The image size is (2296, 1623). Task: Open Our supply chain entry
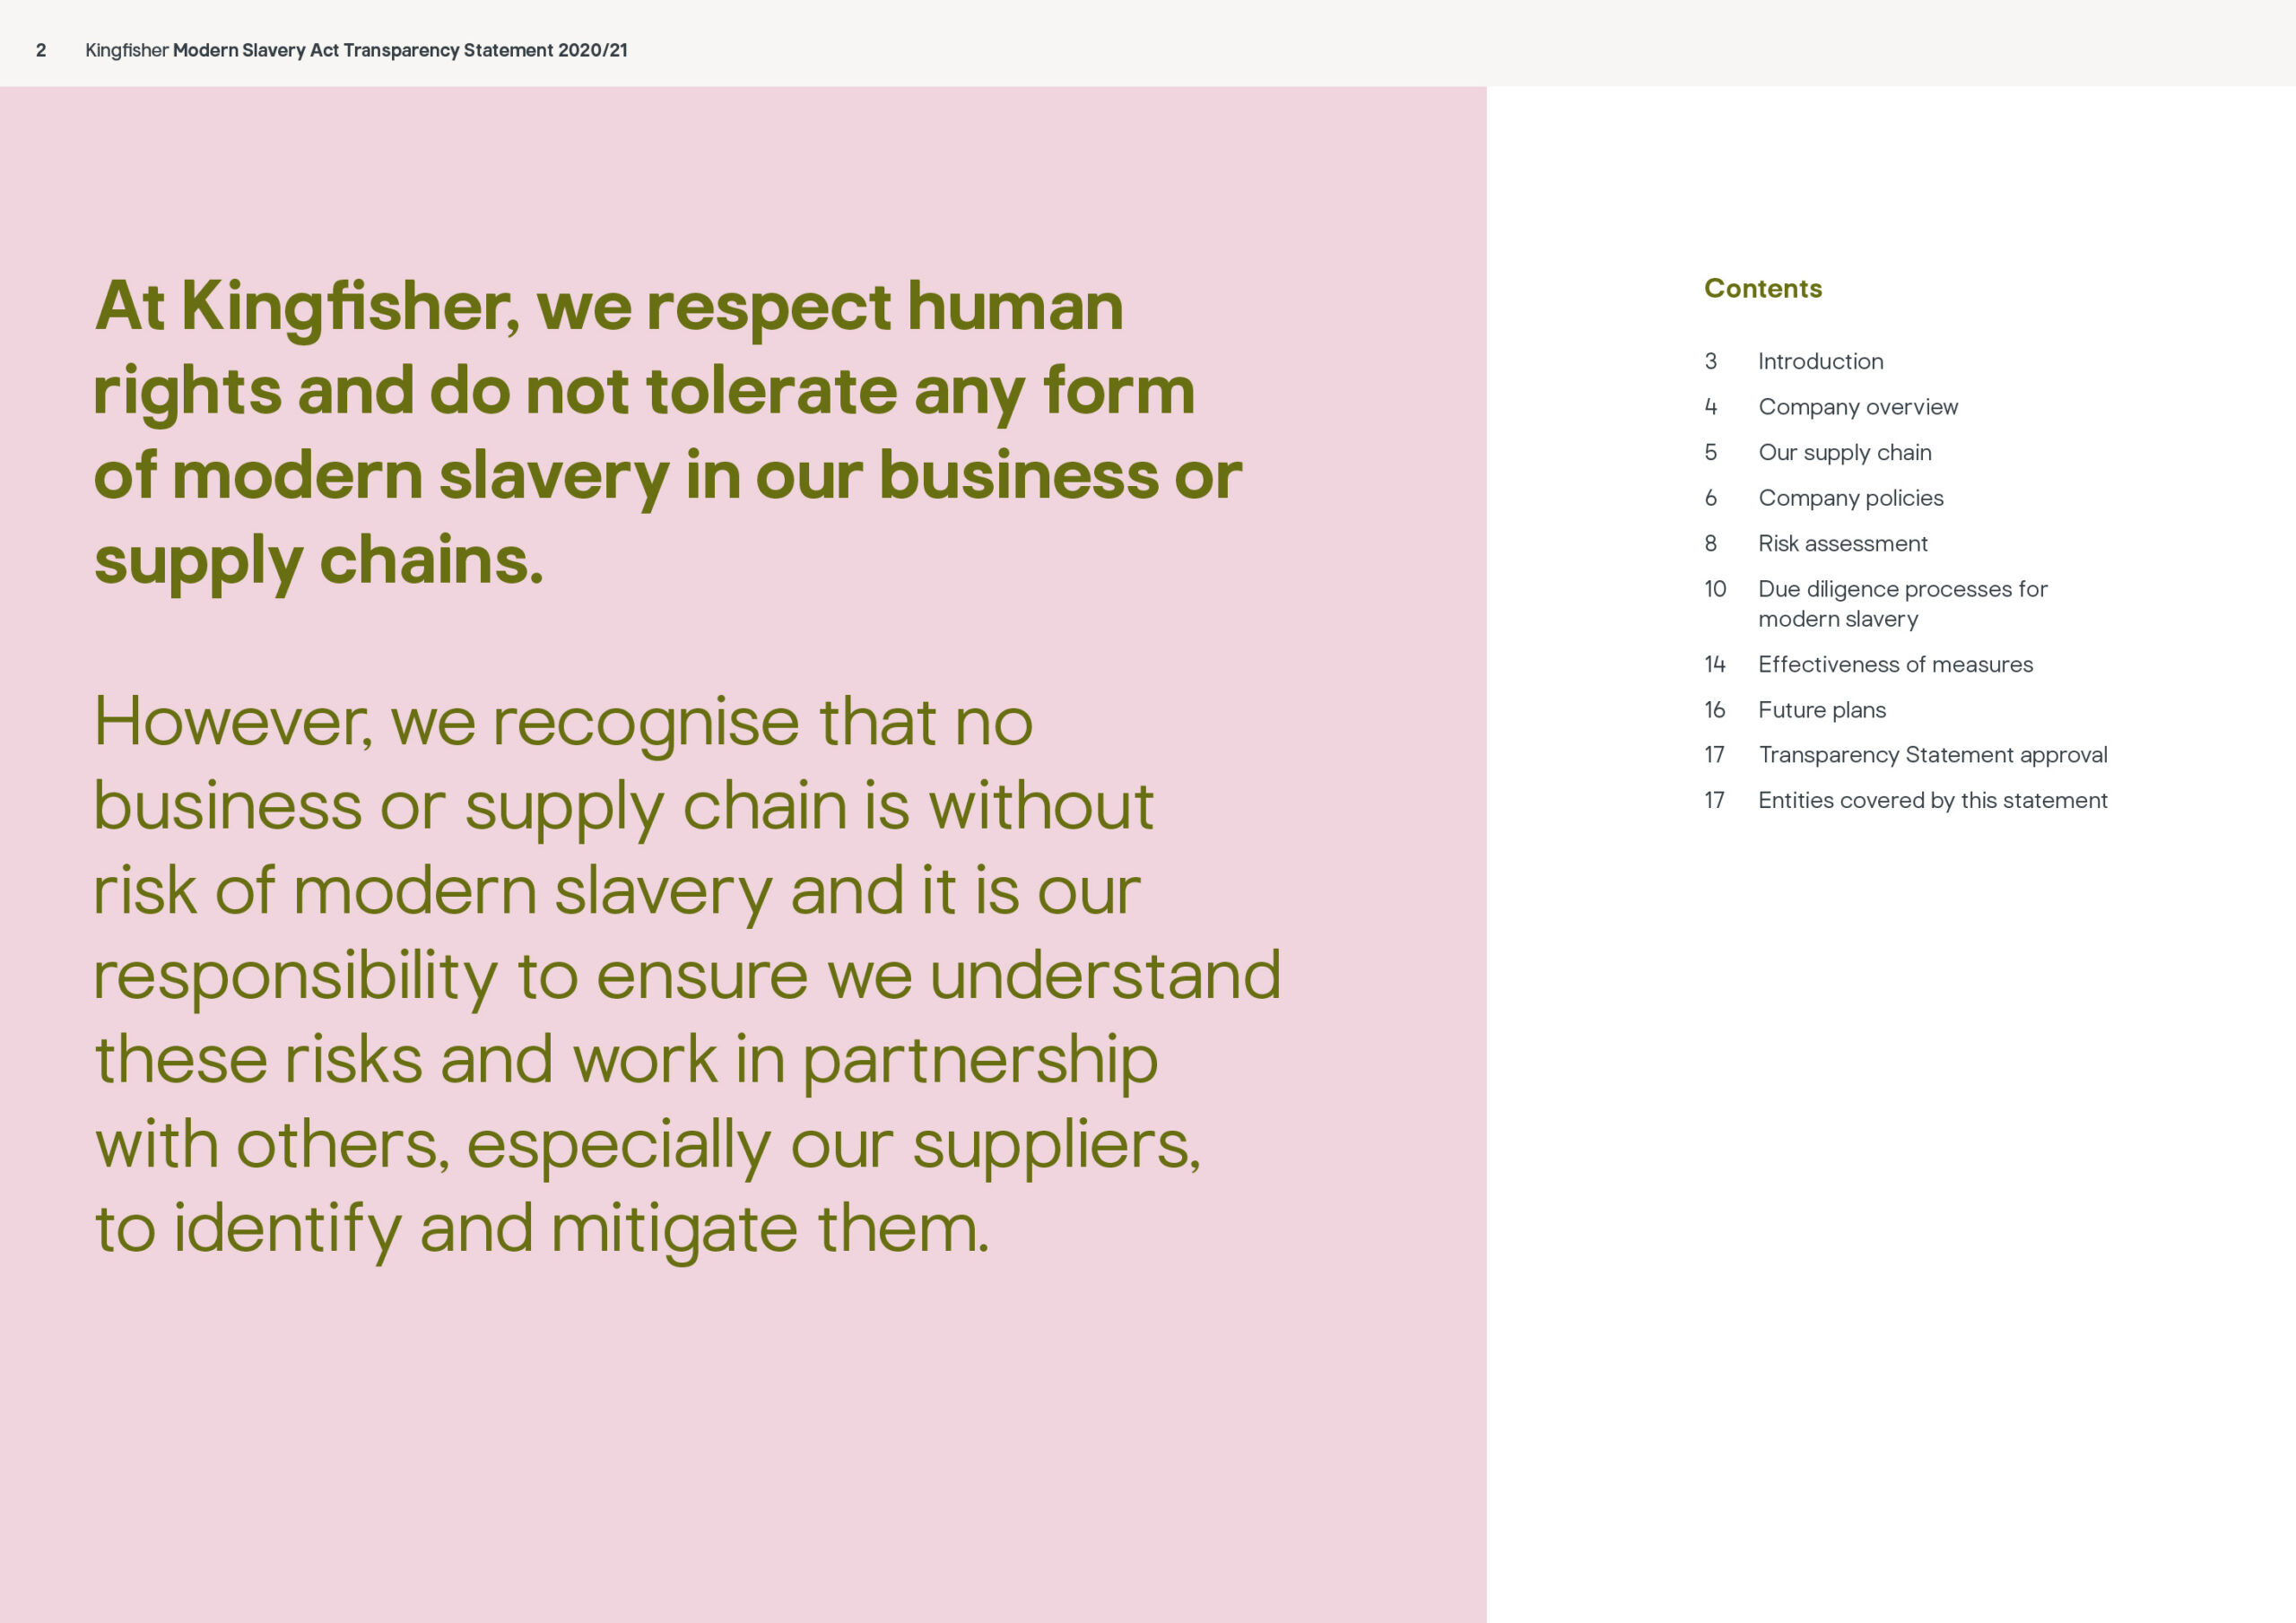(1845, 452)
